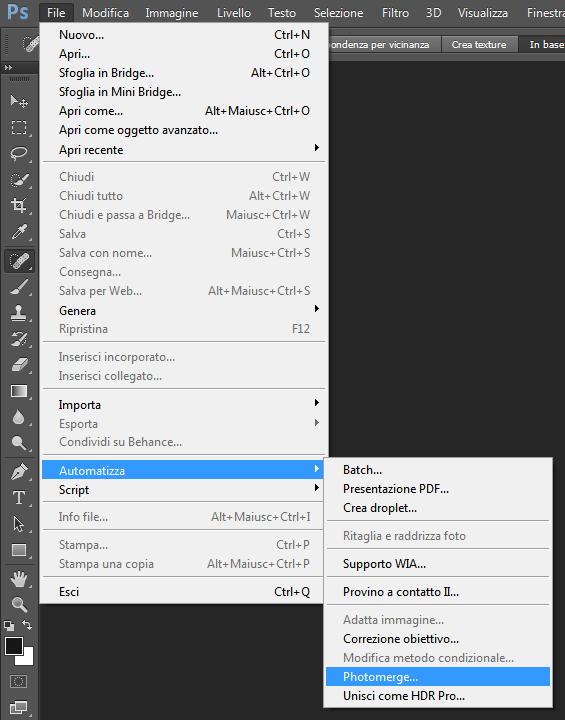Open the Selezione menu
Screen dimensions: 565x720
[339, 12]
